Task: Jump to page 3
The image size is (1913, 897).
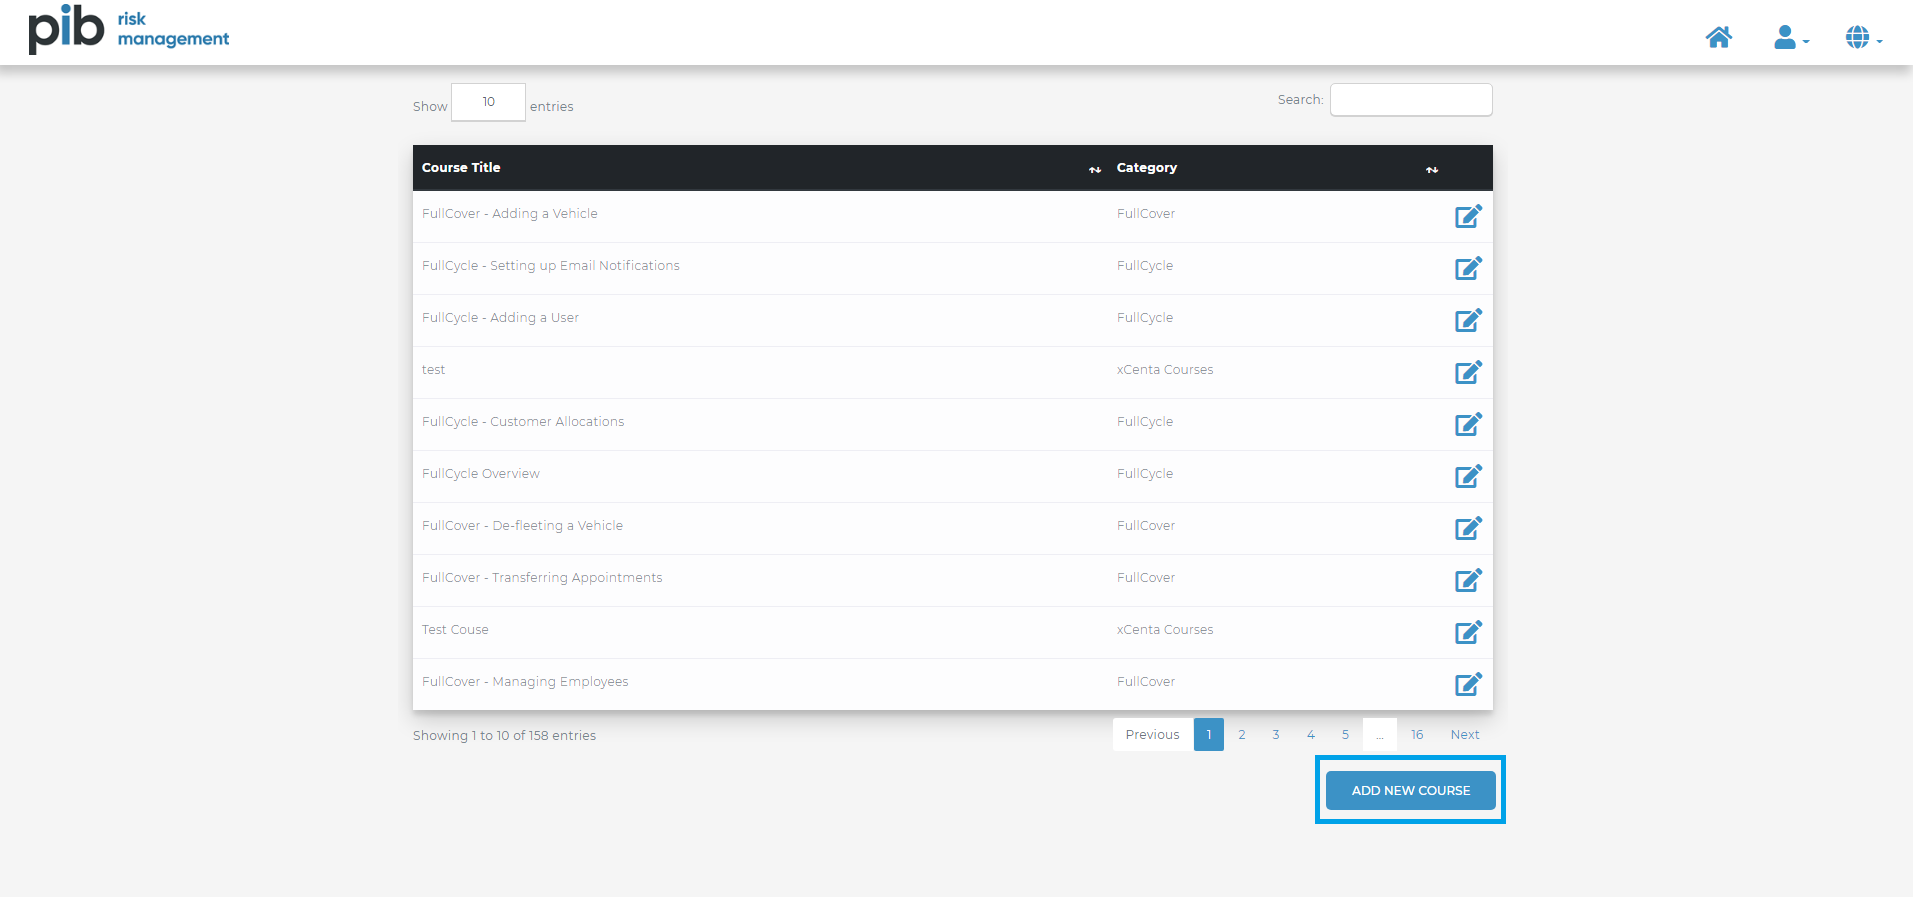Action: [1276, 734]
